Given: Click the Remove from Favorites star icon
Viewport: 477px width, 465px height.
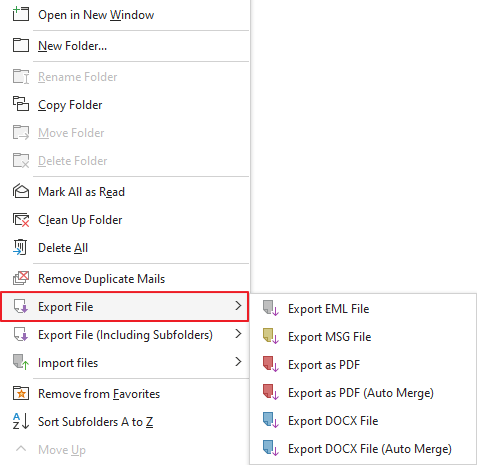Looking at the screenshot, I should pos(21,394).
